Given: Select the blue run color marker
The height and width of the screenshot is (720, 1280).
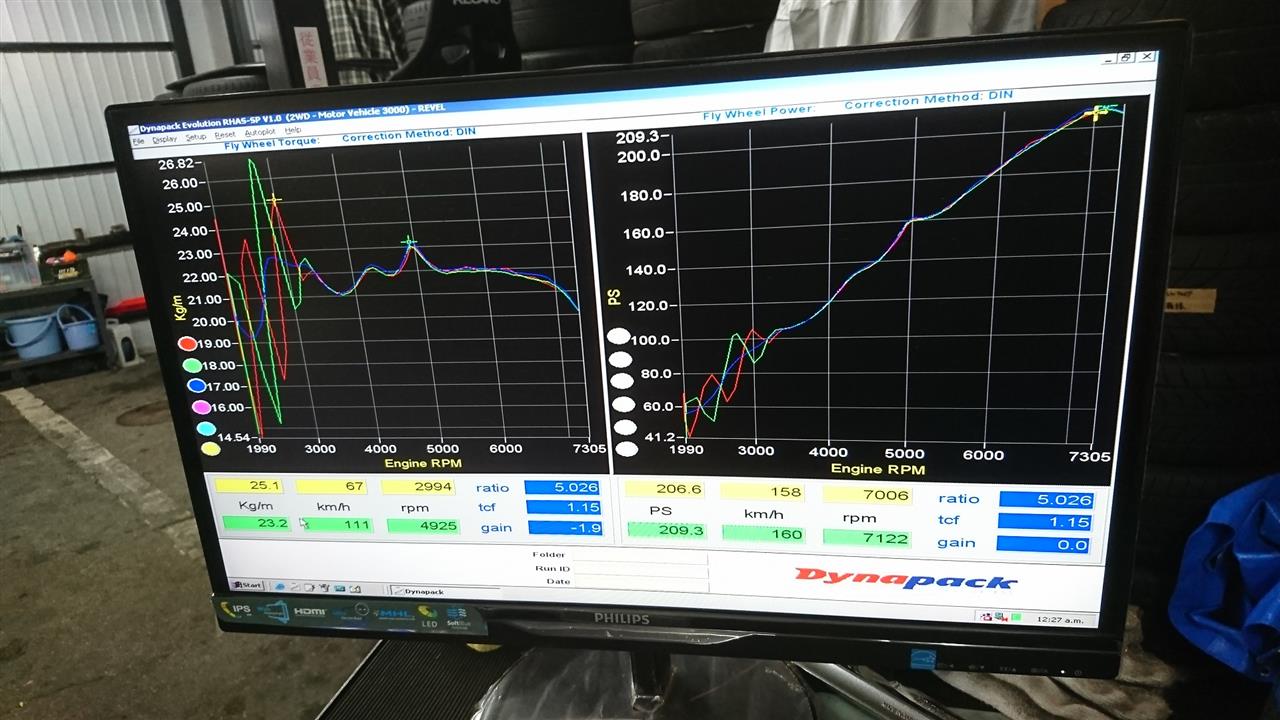Looking at the screenshot, I should point(197,386).
